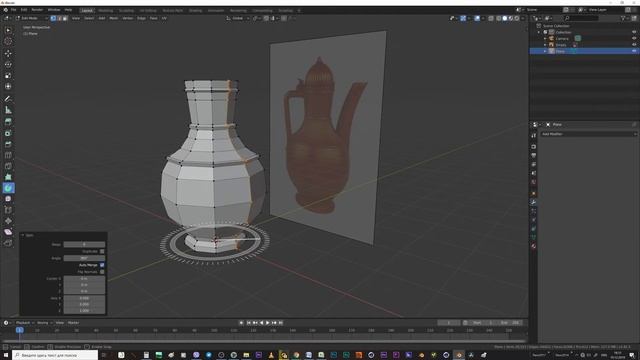Viewport: 640px width, 360px height.
Task: Click the Windows taskbar search box
Action: pos(55,356)
